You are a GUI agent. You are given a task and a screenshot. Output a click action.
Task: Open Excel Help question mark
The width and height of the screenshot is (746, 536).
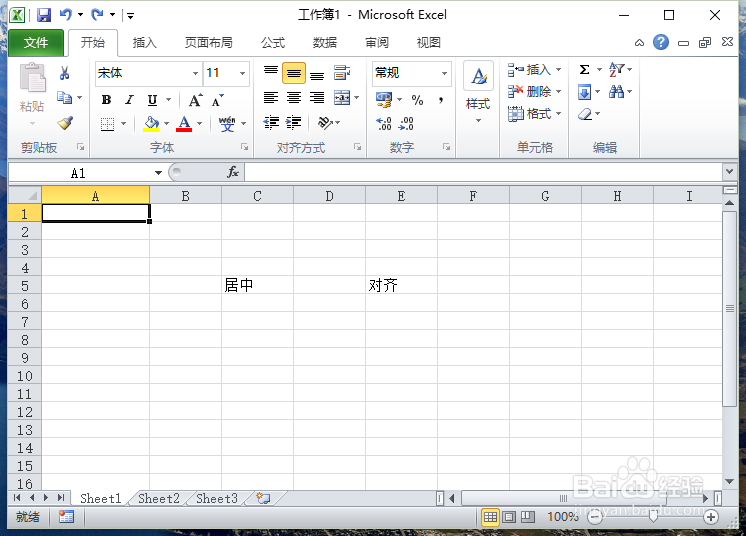pyautogui.click(x=661, y=42)
